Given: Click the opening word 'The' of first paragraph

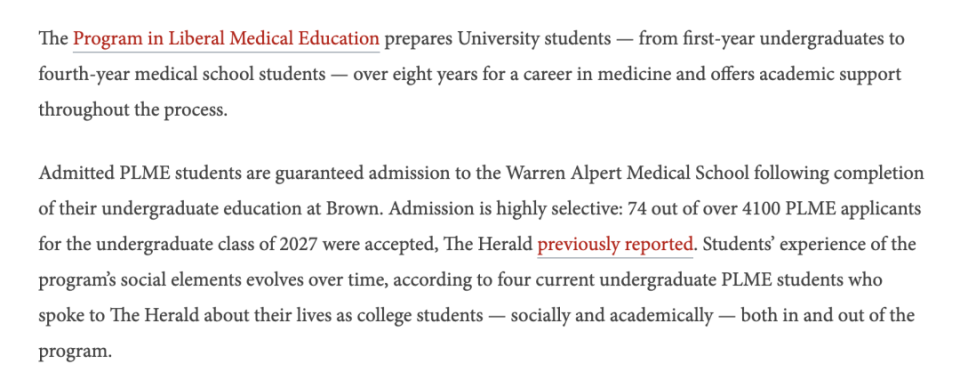Looking at the screenshot, I should 53,39.
